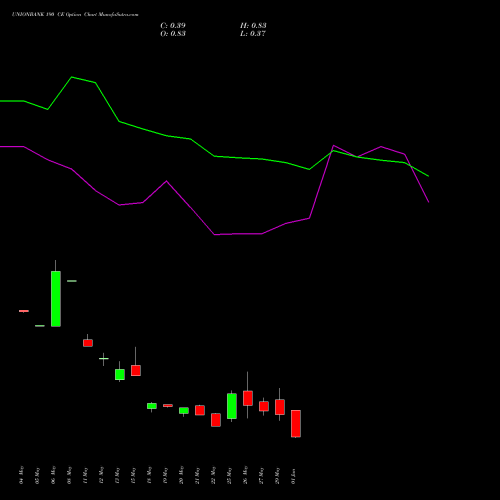Click the 26 May date label
This screenshot has height=500, width=500.
[x=246, y=475]
